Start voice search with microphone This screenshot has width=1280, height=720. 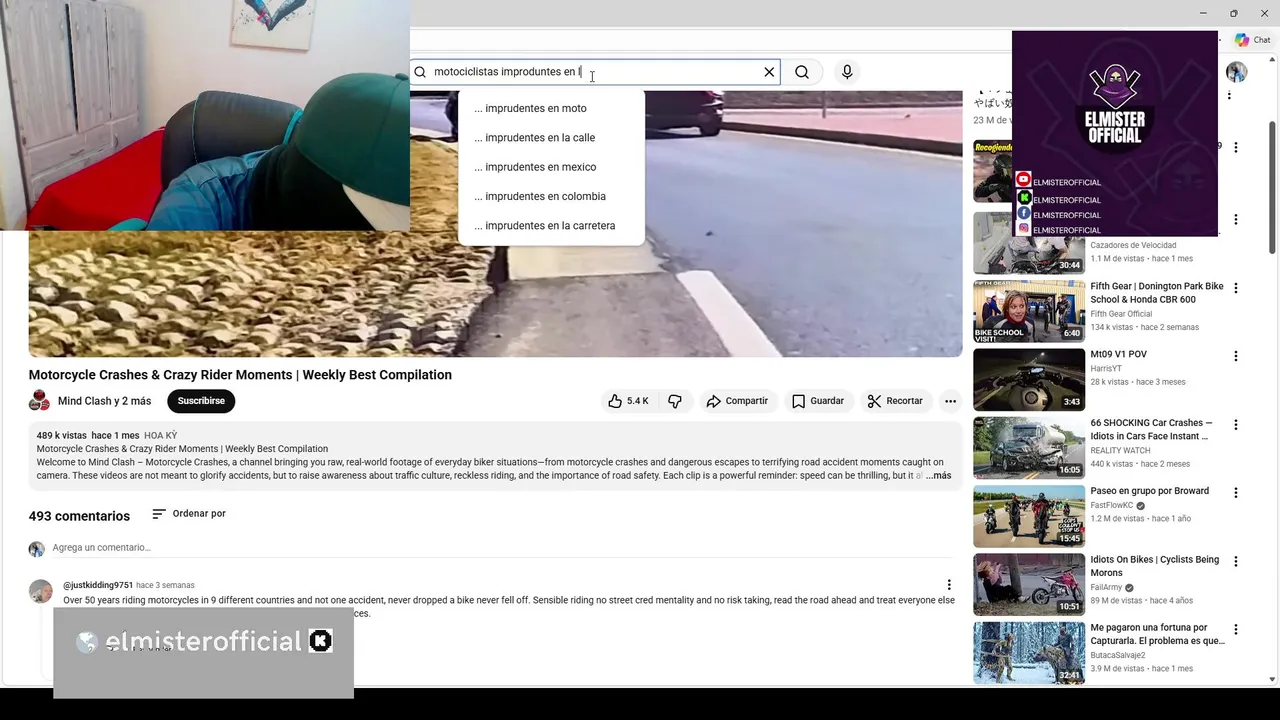click(847, 72)
